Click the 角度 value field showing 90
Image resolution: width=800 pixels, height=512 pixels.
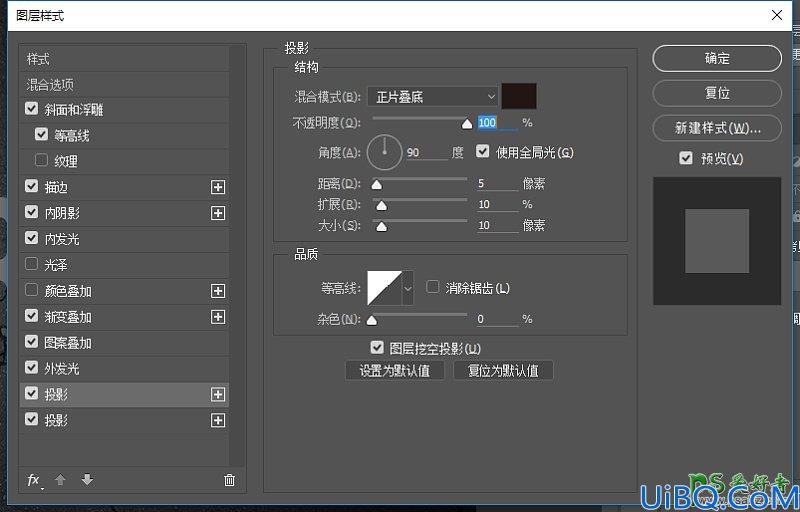427,152
